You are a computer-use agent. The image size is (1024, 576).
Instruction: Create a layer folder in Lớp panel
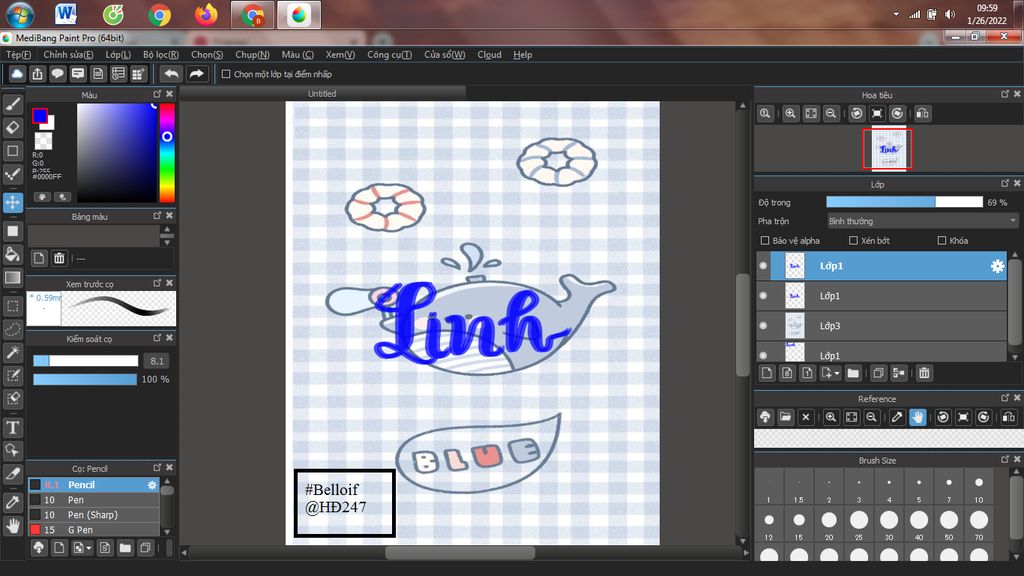(x=853, y=373)
